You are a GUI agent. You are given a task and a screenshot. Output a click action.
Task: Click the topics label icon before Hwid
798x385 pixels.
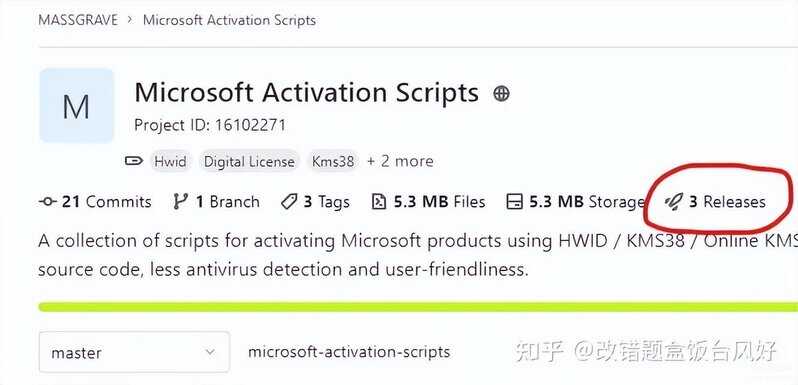134,161
